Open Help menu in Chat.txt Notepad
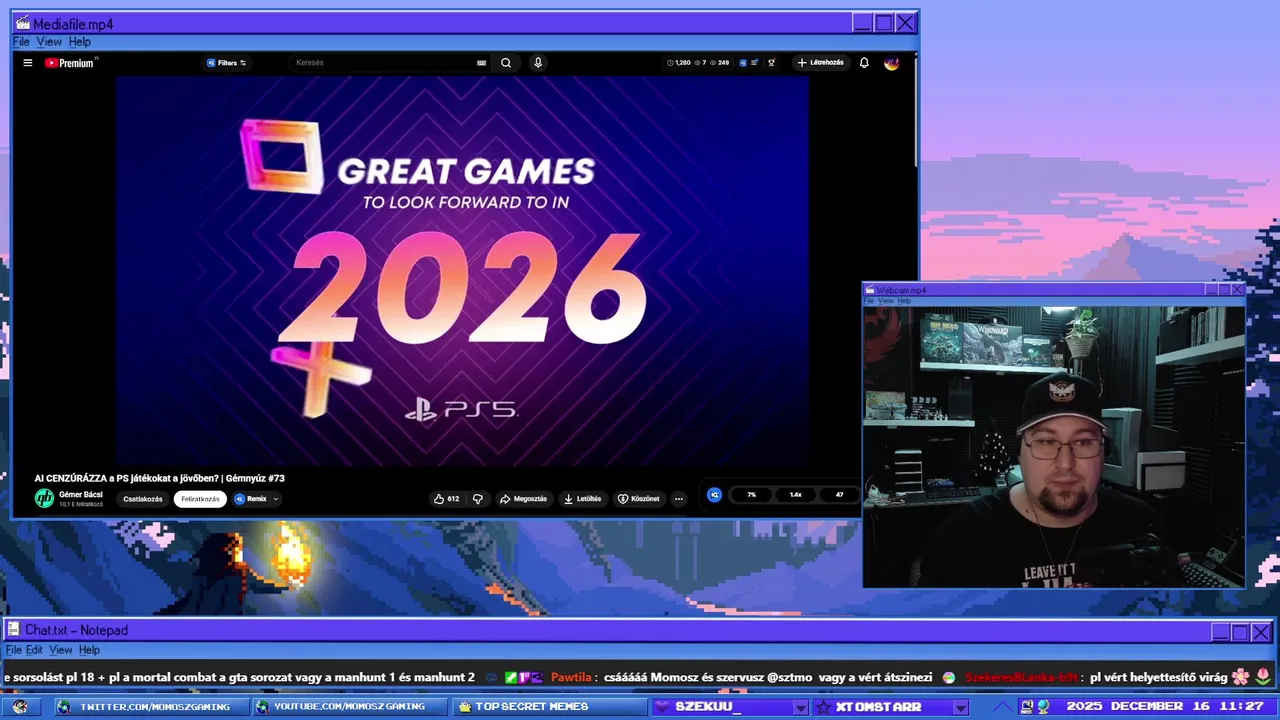The height and width of the screenshot is (720, 1280). pos(89,650)
